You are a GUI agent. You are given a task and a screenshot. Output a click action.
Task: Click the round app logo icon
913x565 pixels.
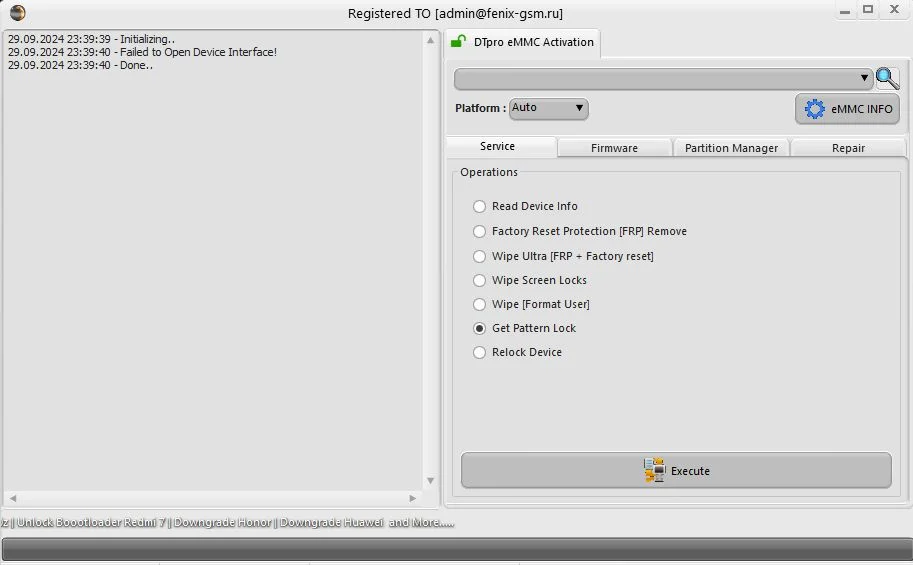pyautogui.click(x=17, y=12)
